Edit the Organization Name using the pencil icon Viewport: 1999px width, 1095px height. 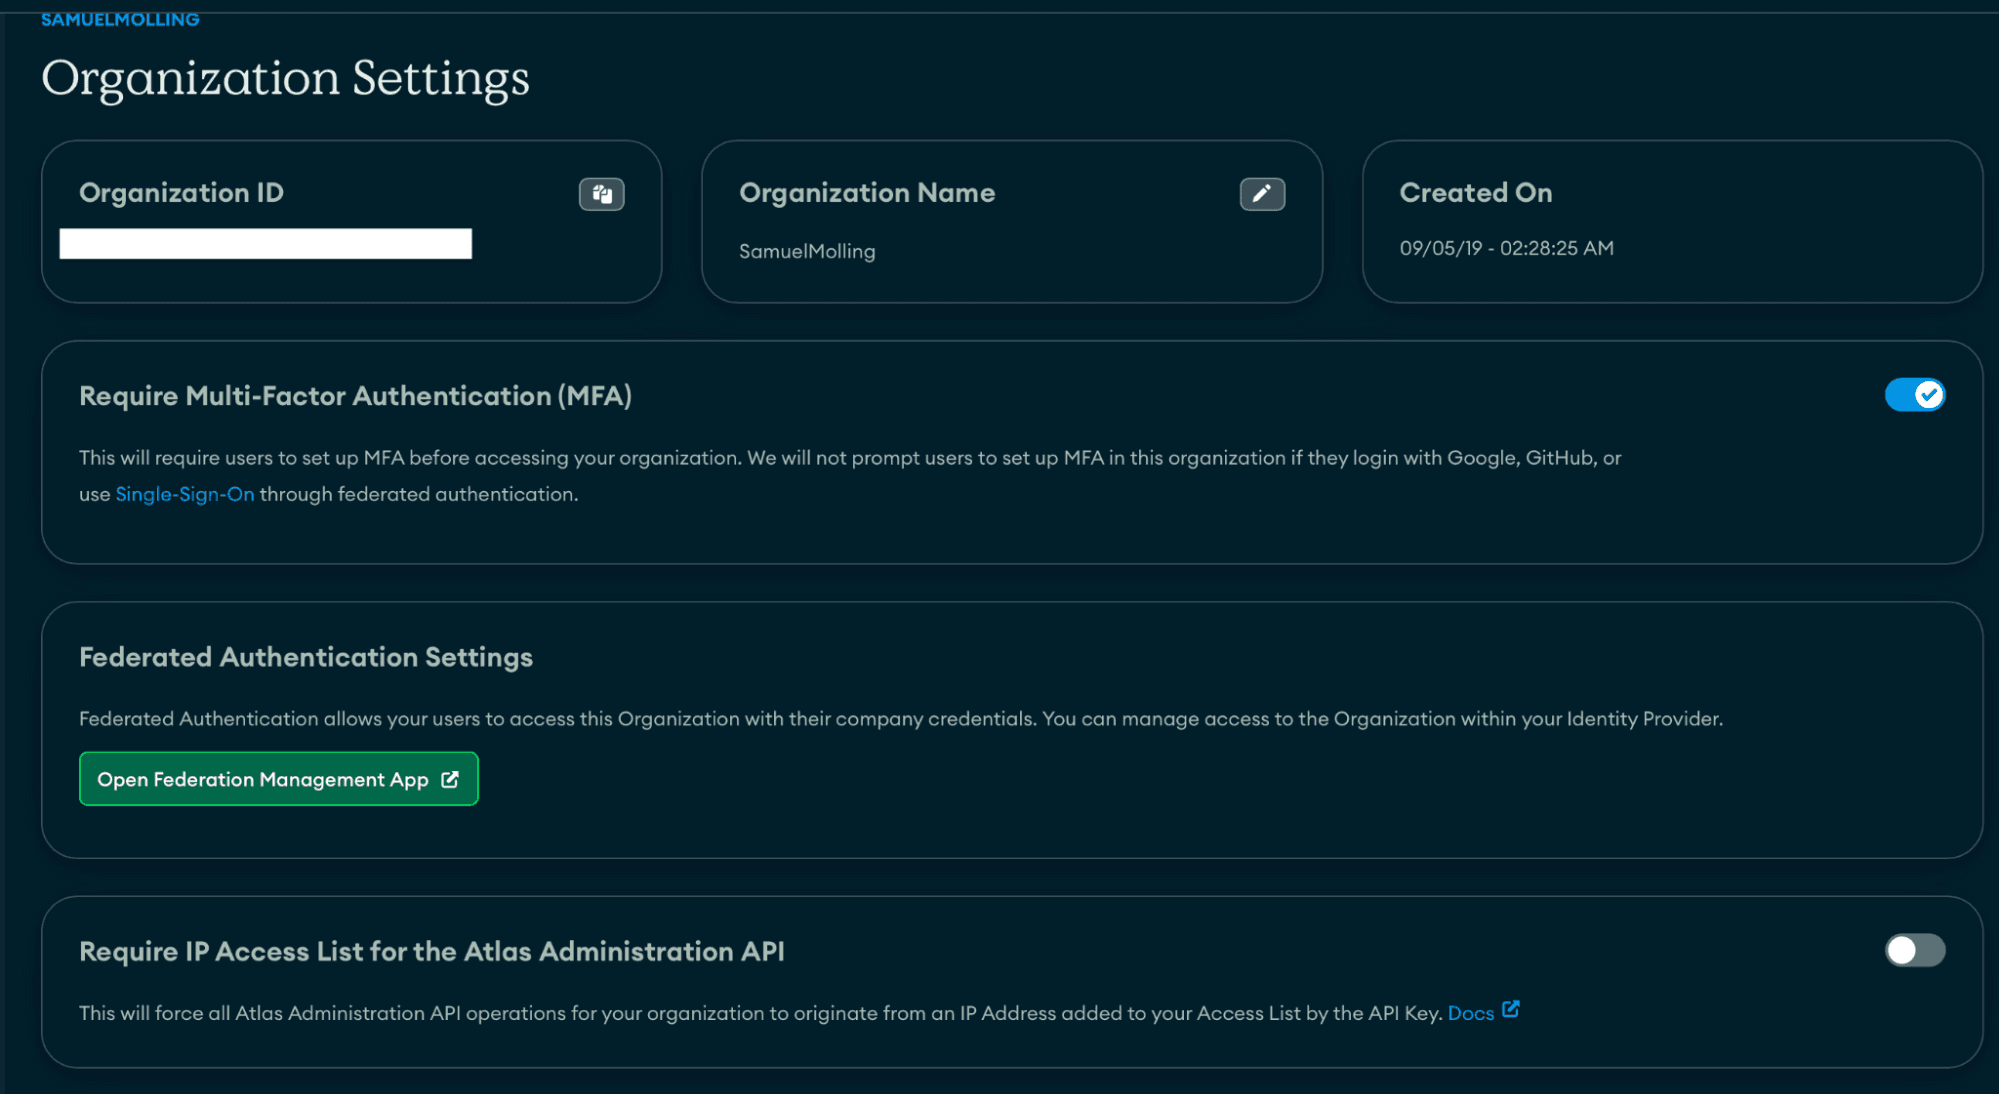1262,194
